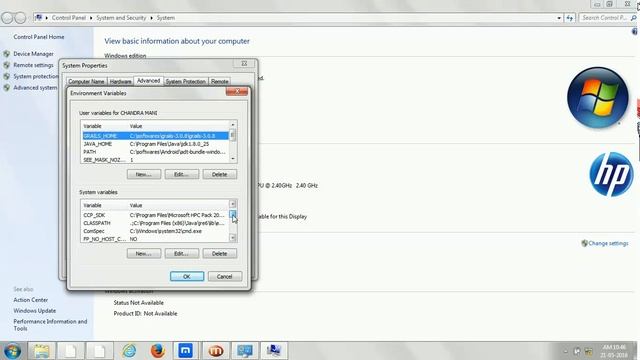640x360 pixels.
Task: Cancel the Environment Variables dialog
Action: [224, 276]
